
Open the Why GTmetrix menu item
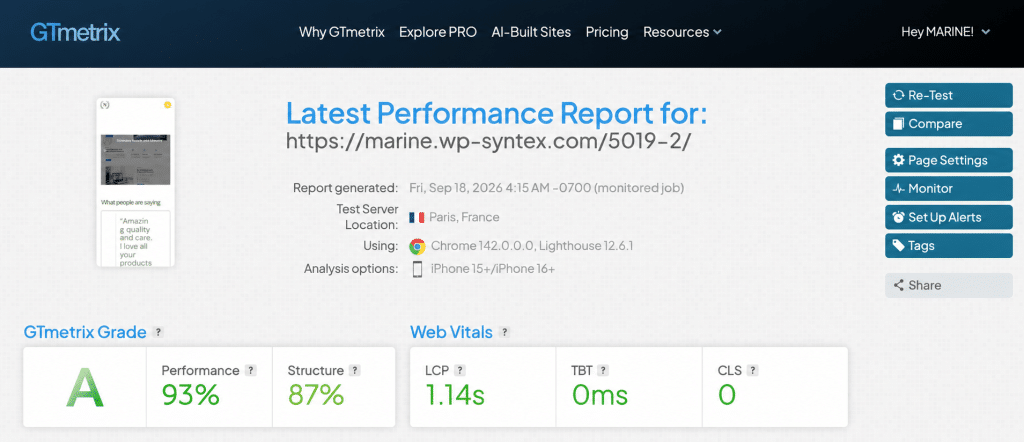click(342, 32)
